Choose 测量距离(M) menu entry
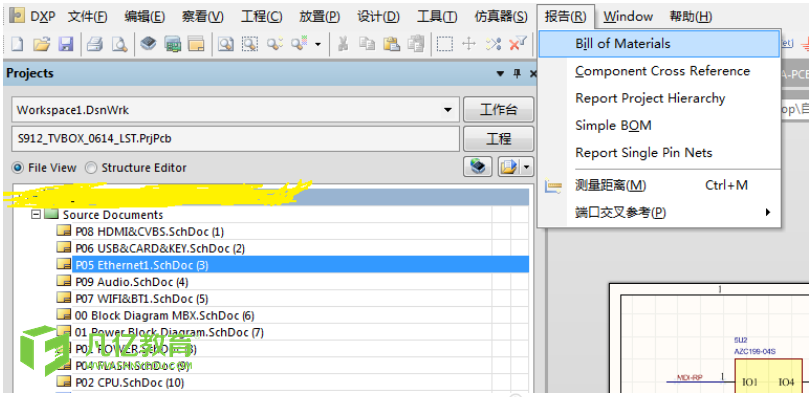 (659, 185)
